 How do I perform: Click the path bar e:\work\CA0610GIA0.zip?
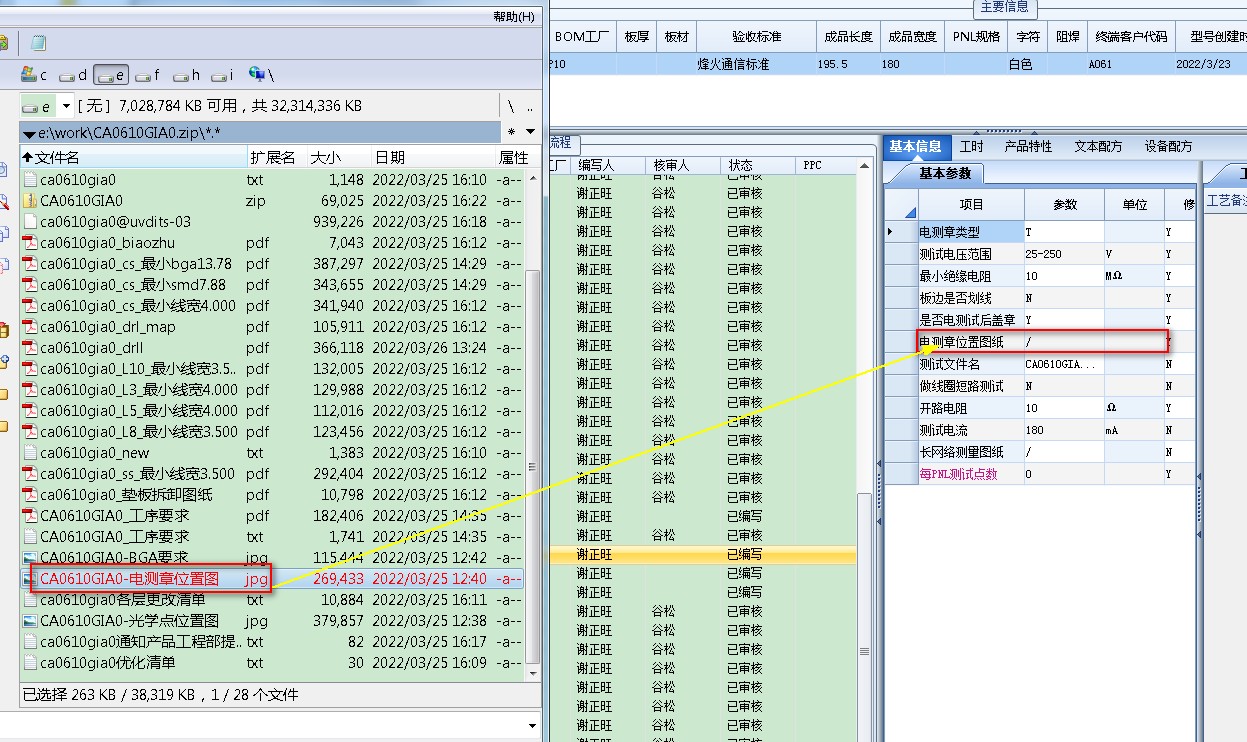point(260,132)
